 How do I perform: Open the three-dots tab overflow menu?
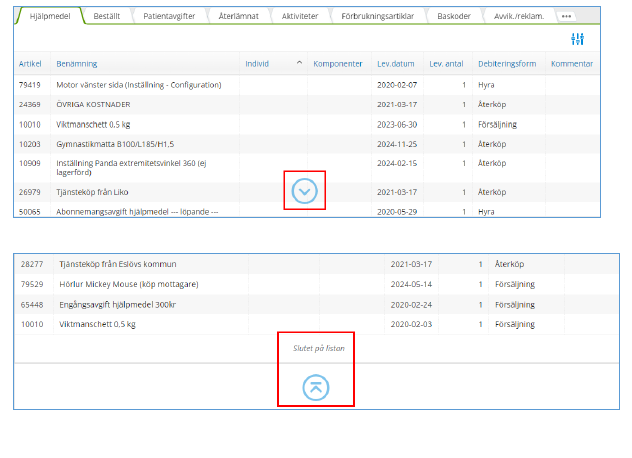566,17
